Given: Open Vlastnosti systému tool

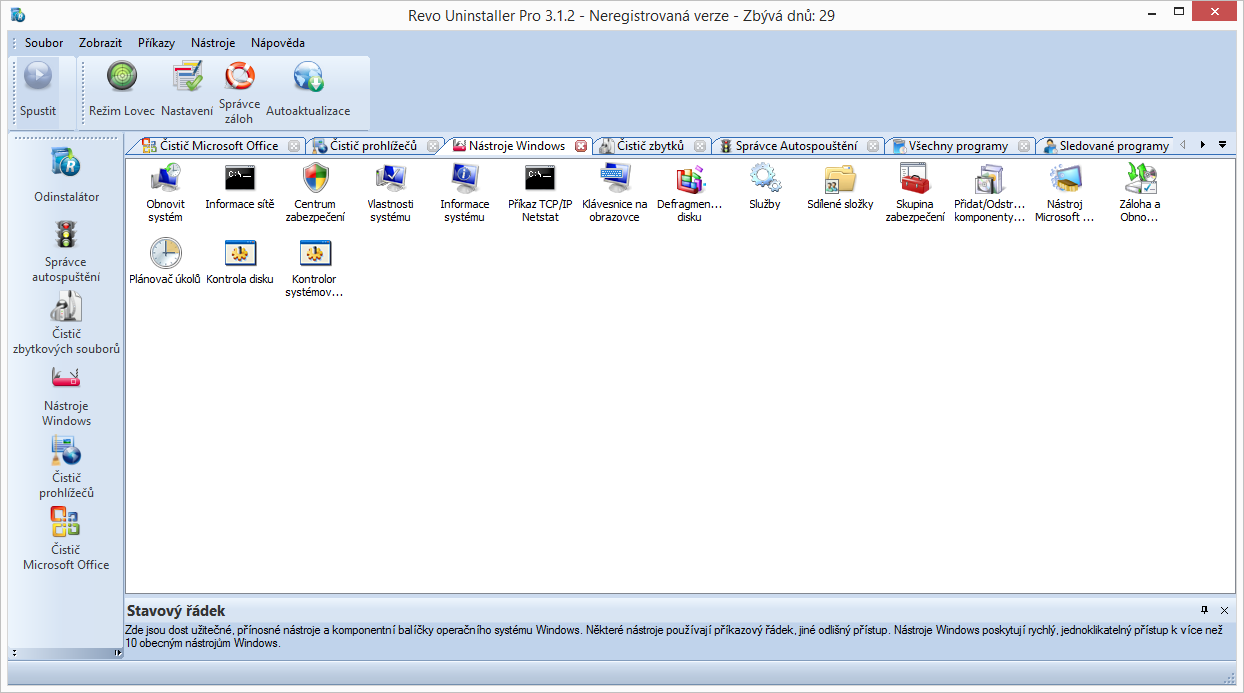Looking at the screenshot, I should tap(390, 192).
